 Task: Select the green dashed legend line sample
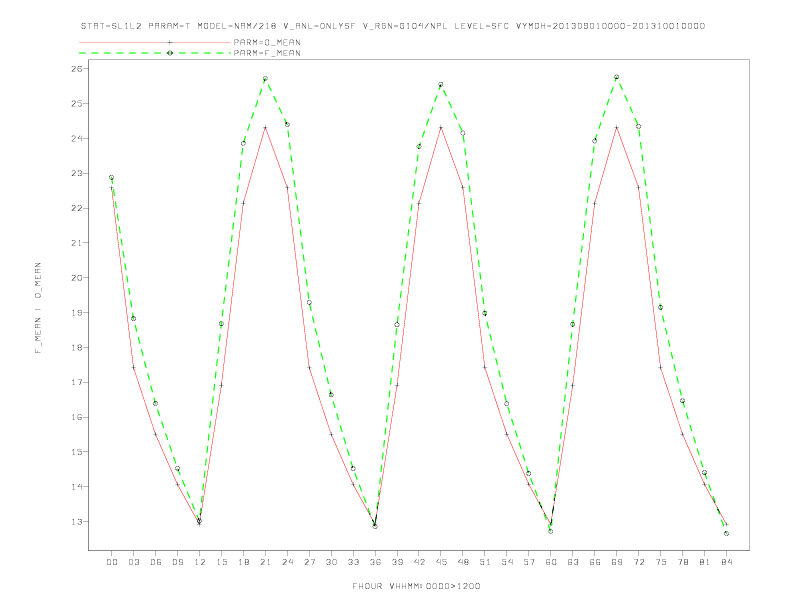[155, 53]
